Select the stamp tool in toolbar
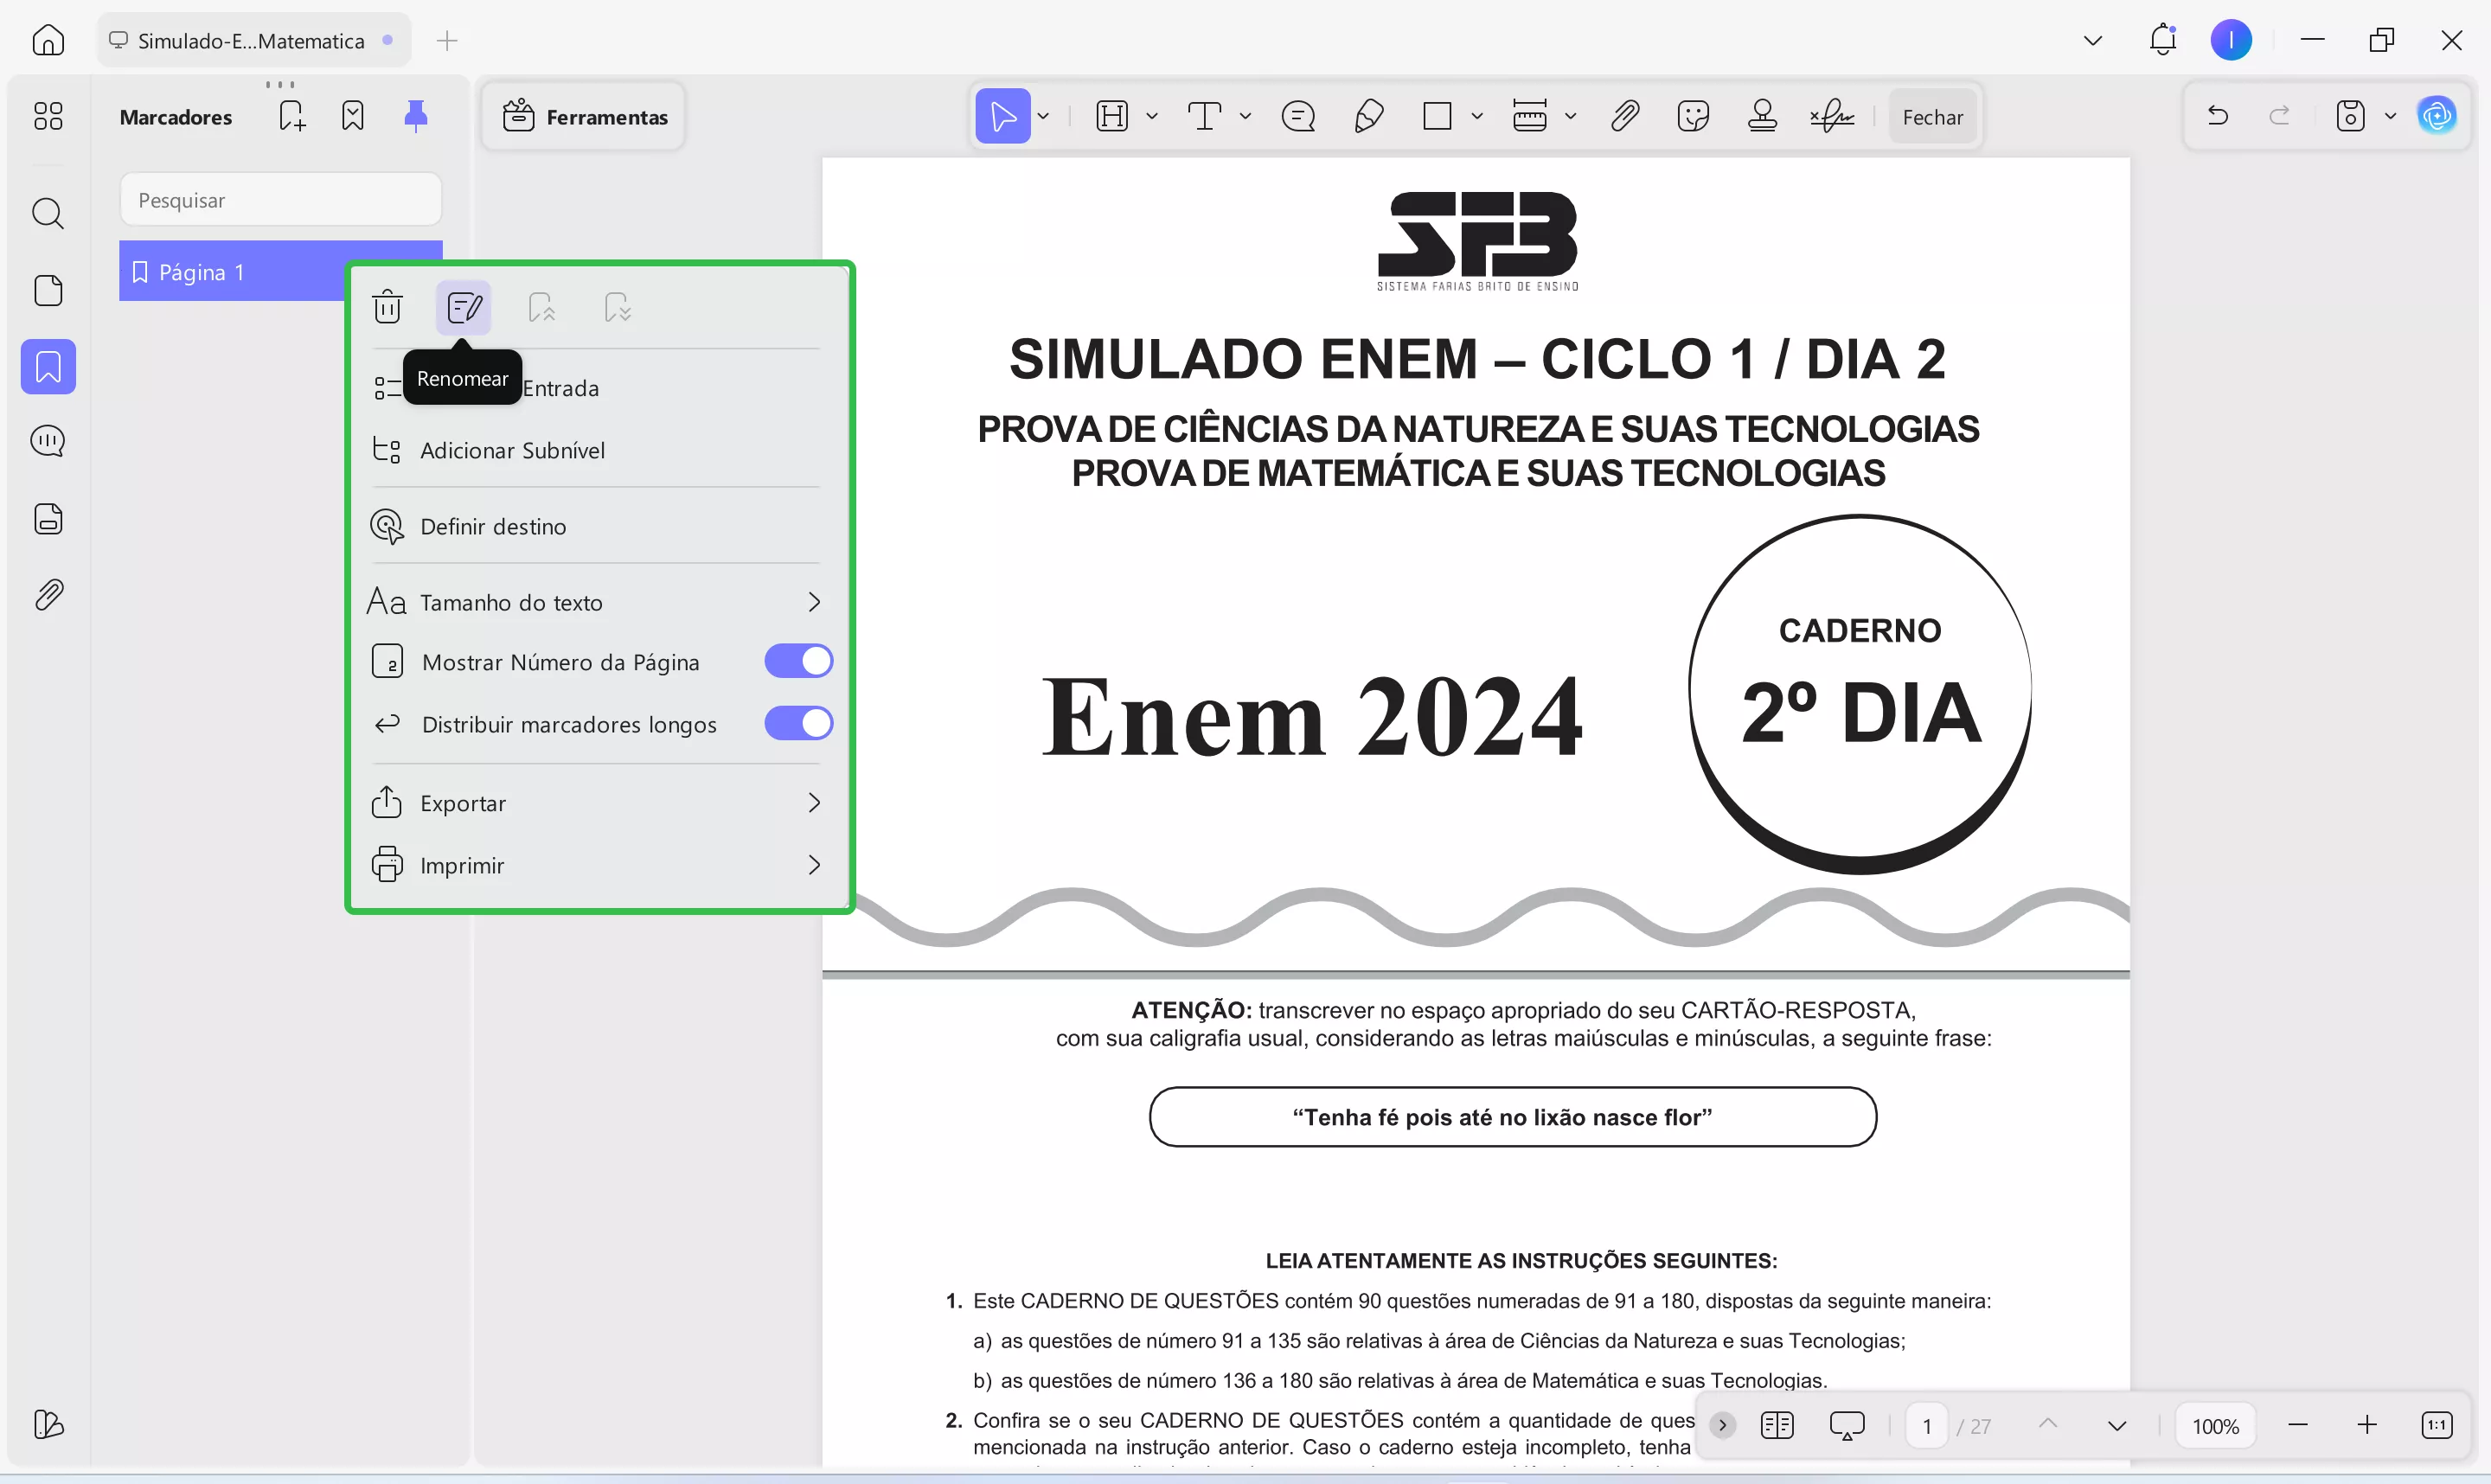Viewport: 2491px width, 1484px height. pos(1761,117)
